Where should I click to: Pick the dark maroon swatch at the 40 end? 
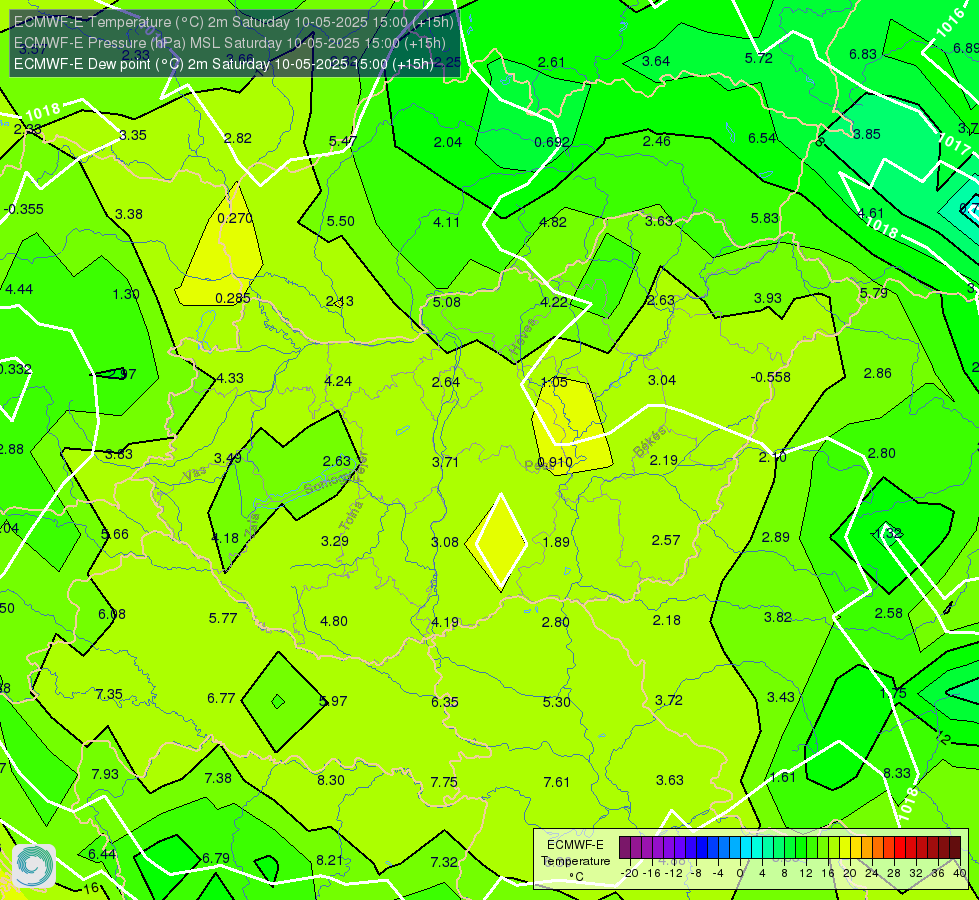click(x=955, y=848)
